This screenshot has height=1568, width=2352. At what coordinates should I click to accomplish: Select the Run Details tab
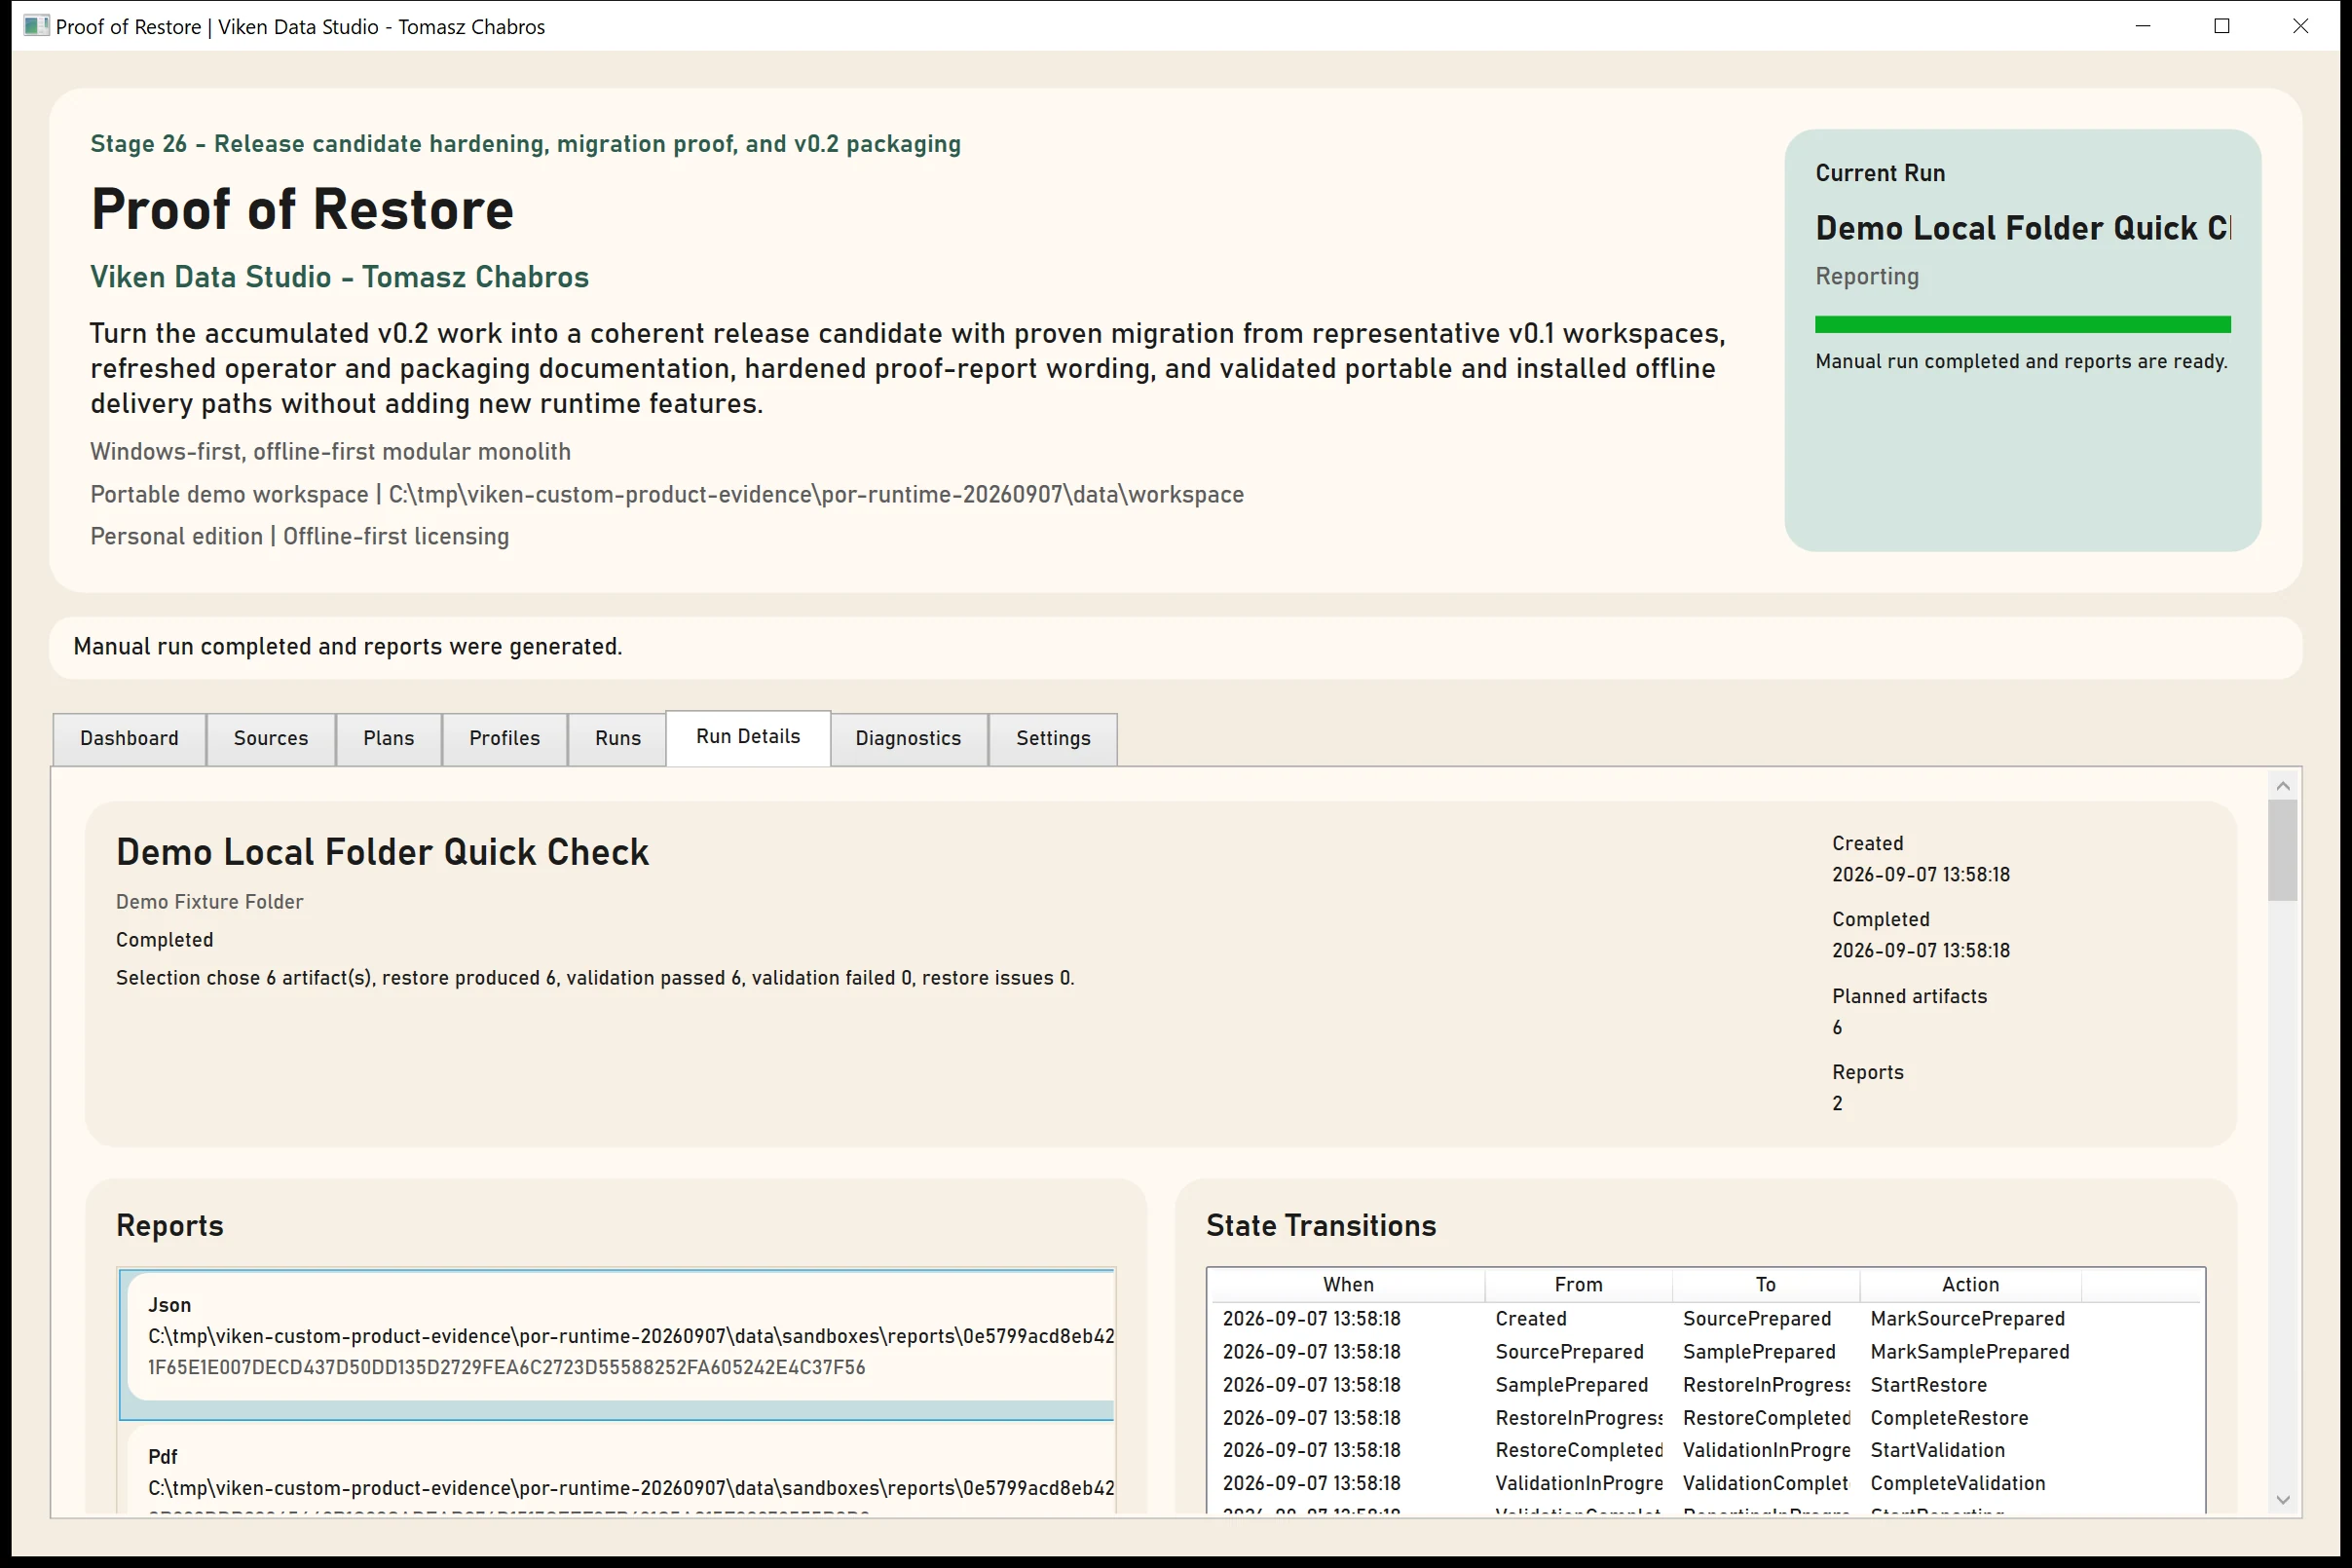748,737
